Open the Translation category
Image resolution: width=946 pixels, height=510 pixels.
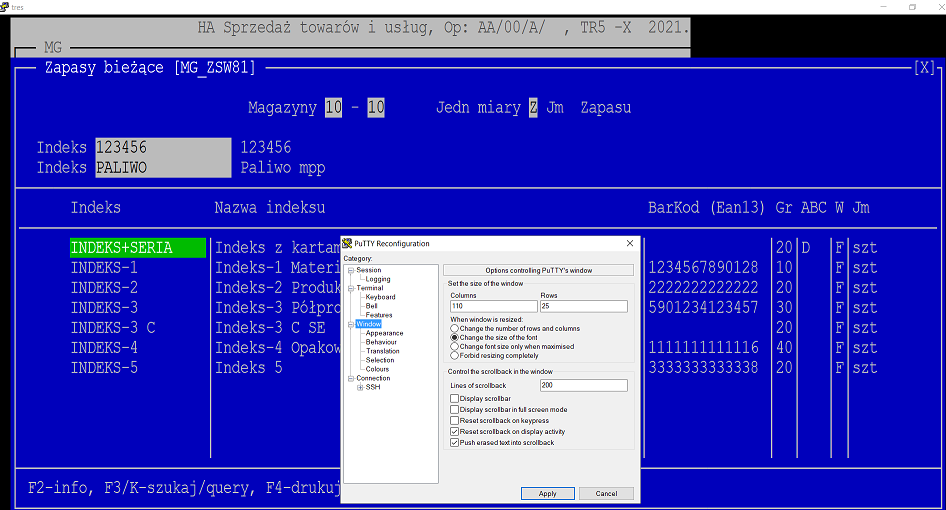383,351
